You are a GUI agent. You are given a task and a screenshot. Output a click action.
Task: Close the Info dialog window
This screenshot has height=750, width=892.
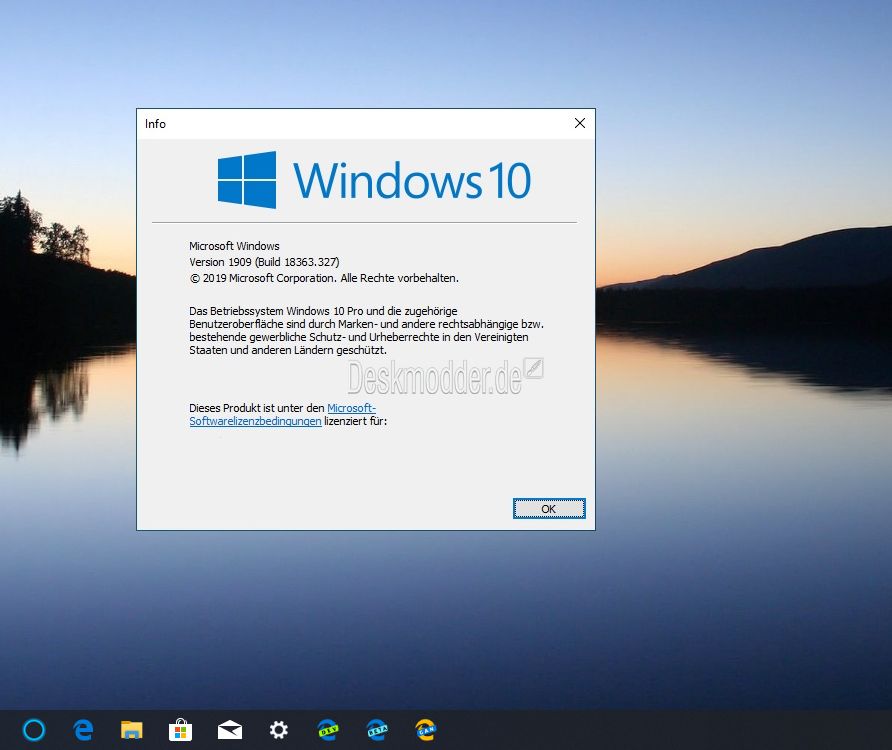580,123
